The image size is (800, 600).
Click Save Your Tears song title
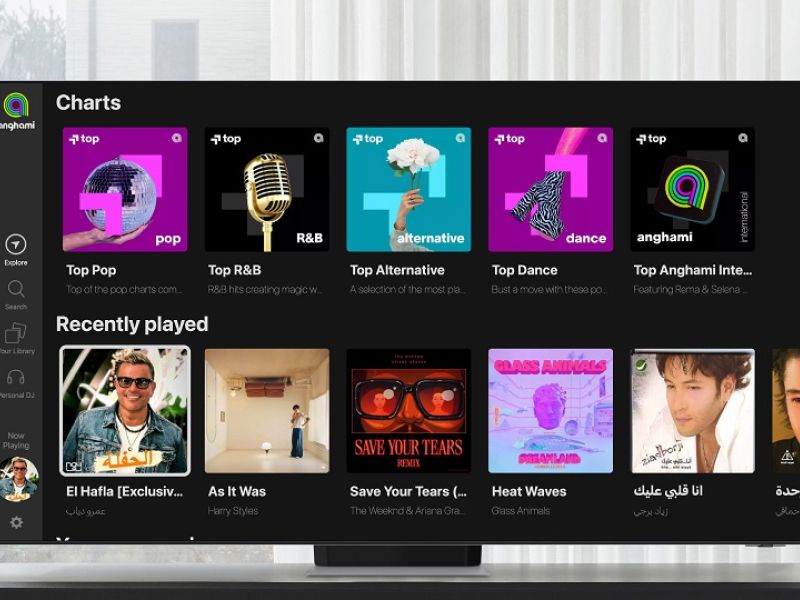pos(408,491)
